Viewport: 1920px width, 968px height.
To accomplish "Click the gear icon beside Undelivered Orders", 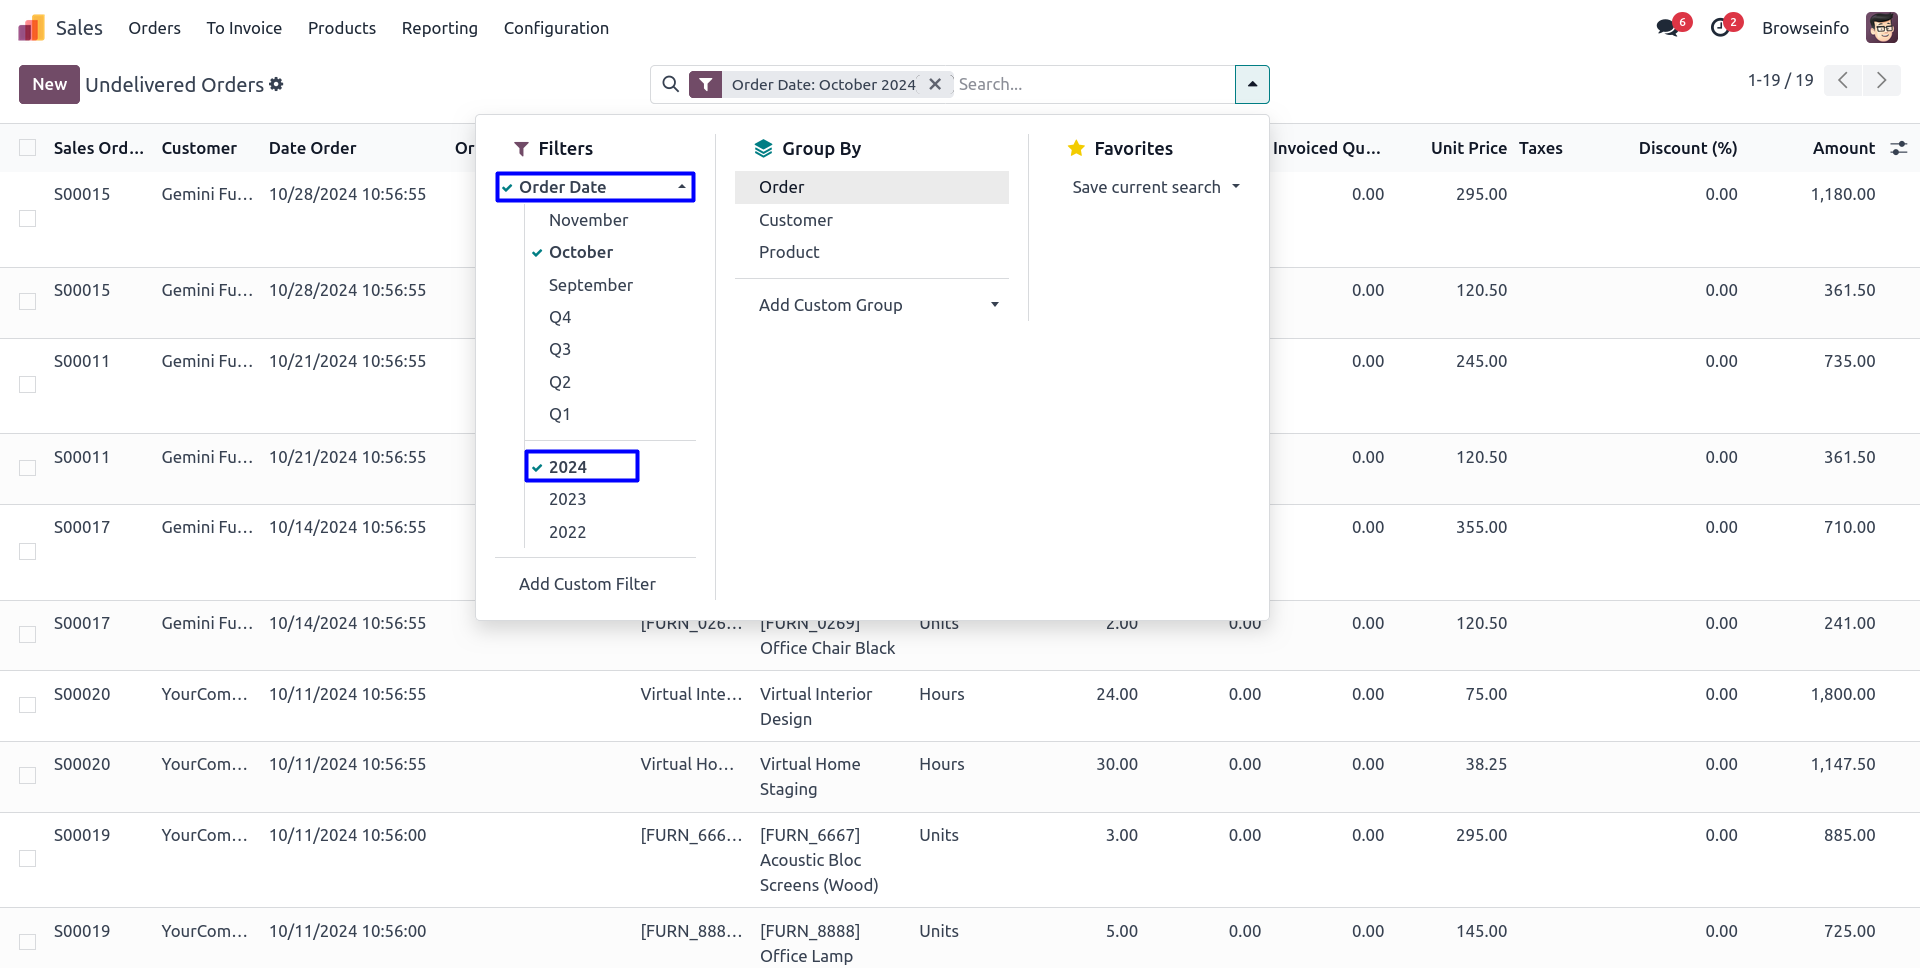I will point(277,85).
